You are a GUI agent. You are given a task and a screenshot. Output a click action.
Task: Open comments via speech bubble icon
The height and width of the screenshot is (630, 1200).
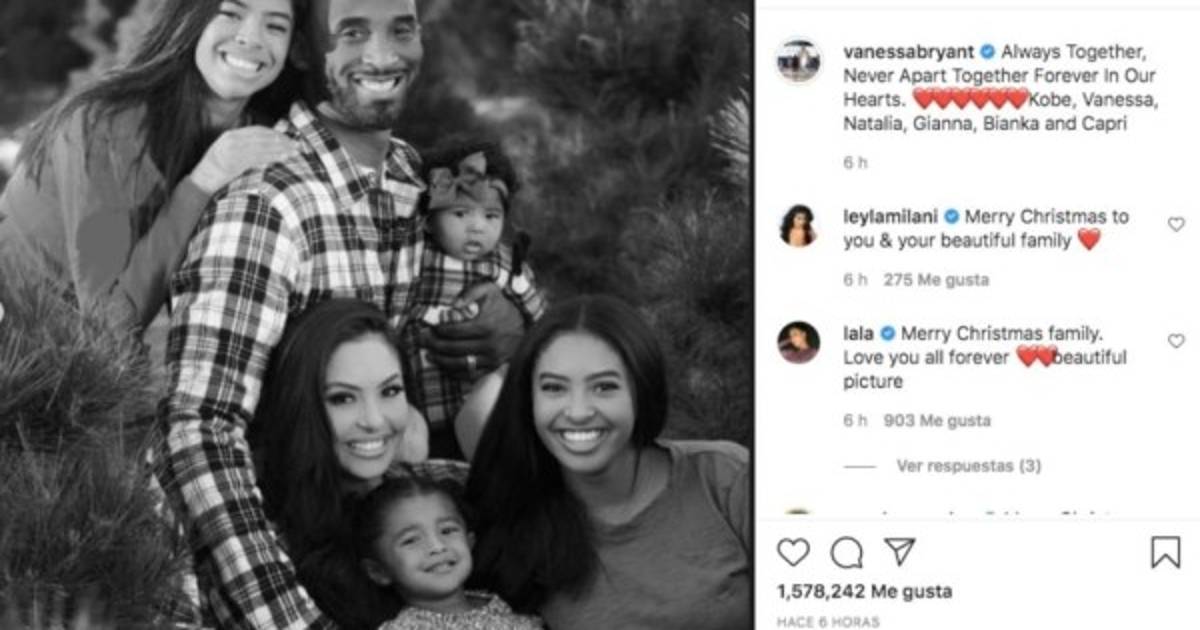pos(846,552)
